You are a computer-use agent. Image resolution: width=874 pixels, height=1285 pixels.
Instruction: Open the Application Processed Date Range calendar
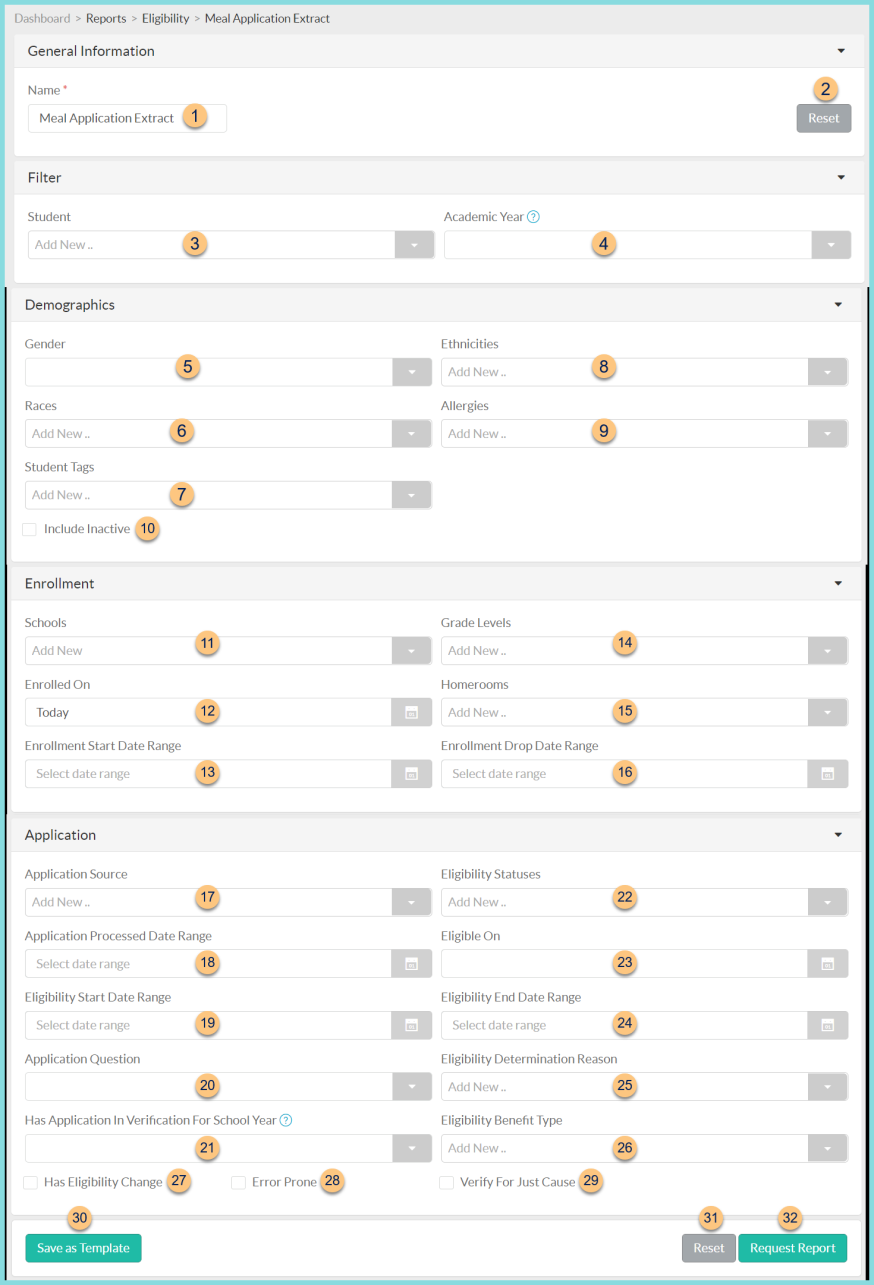411,963
